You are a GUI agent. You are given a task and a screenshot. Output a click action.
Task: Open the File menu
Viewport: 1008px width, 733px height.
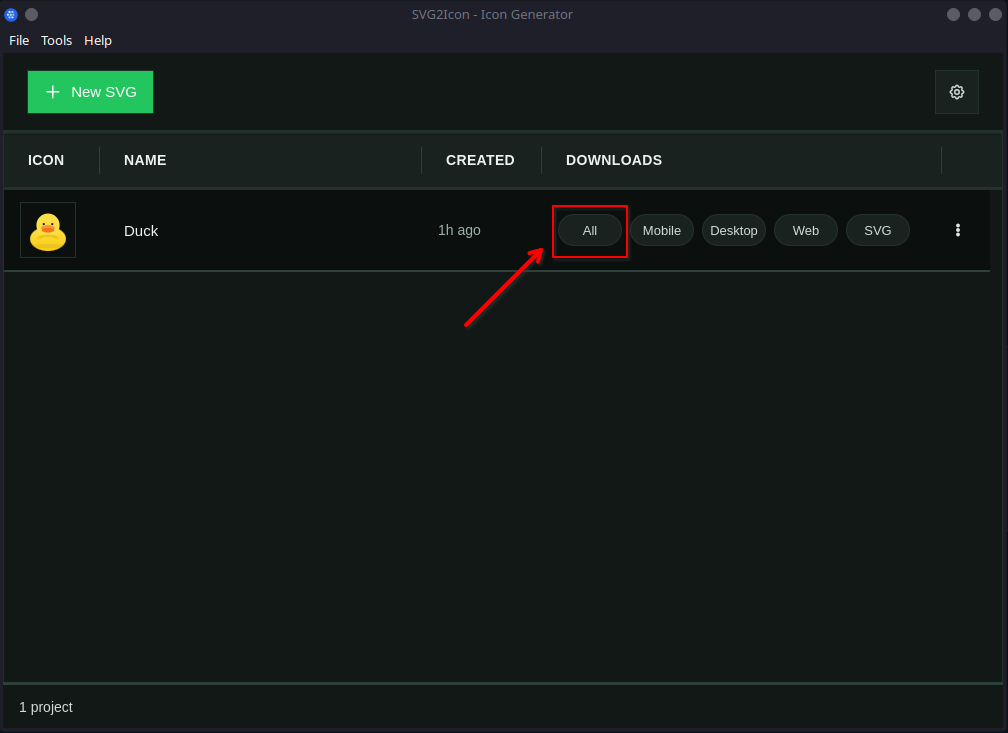tap(19, 40)
